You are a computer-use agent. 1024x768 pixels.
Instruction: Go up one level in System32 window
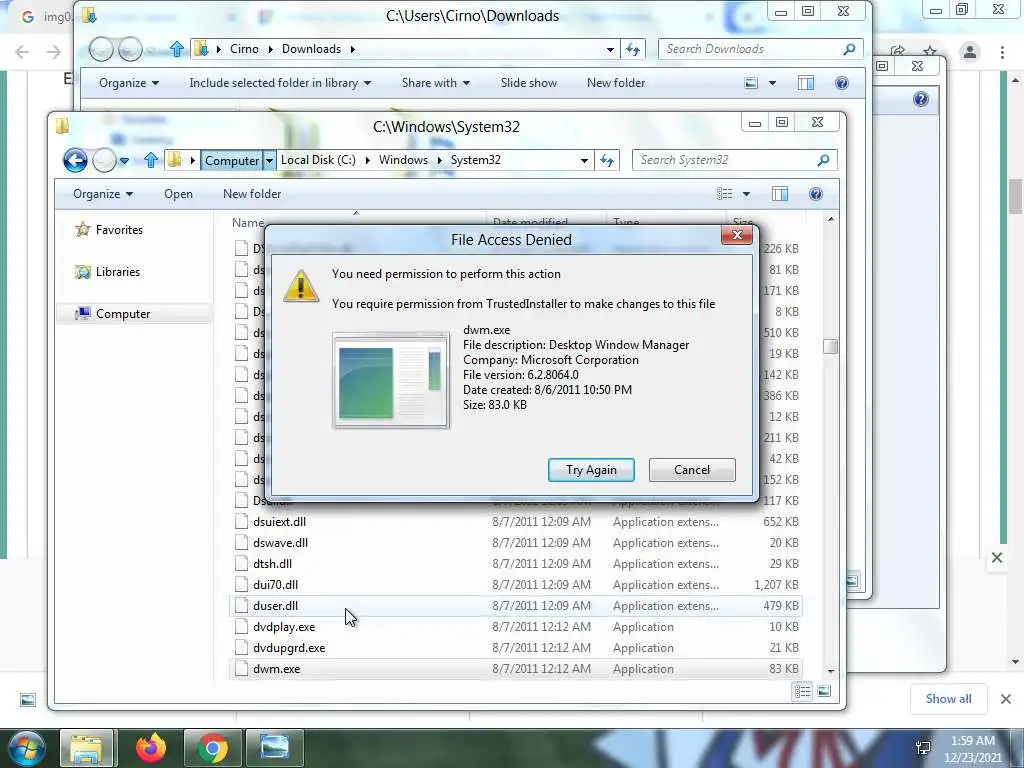[151, 160]
